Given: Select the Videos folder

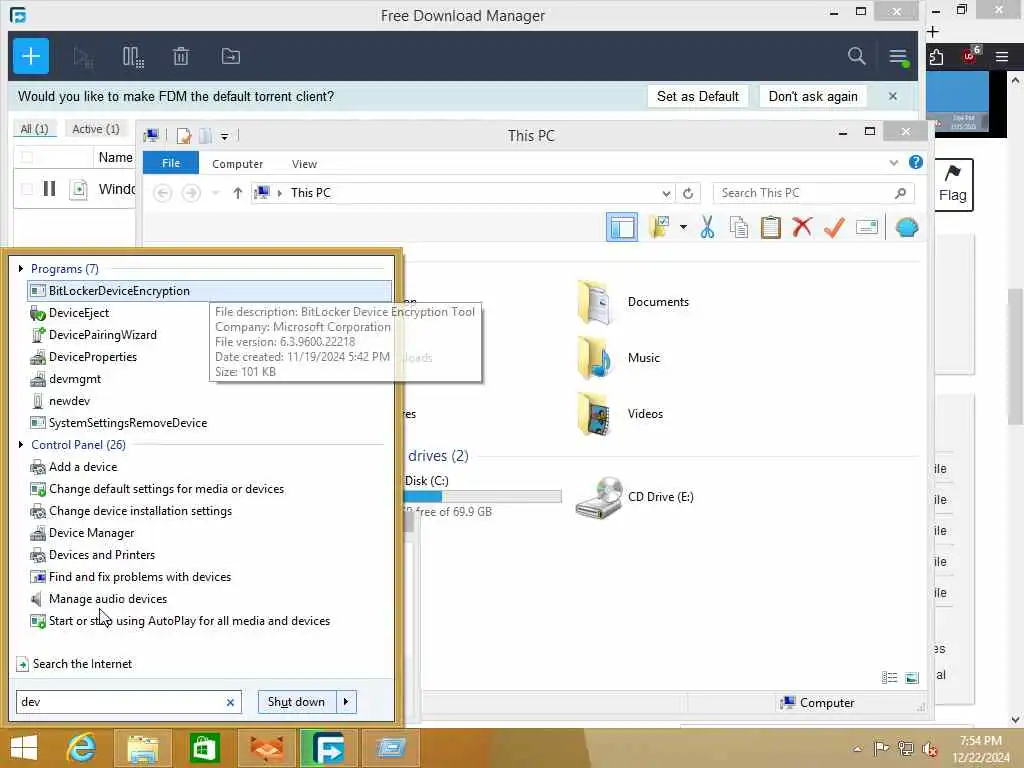Looking at the screenshot, I should (620, 413).
